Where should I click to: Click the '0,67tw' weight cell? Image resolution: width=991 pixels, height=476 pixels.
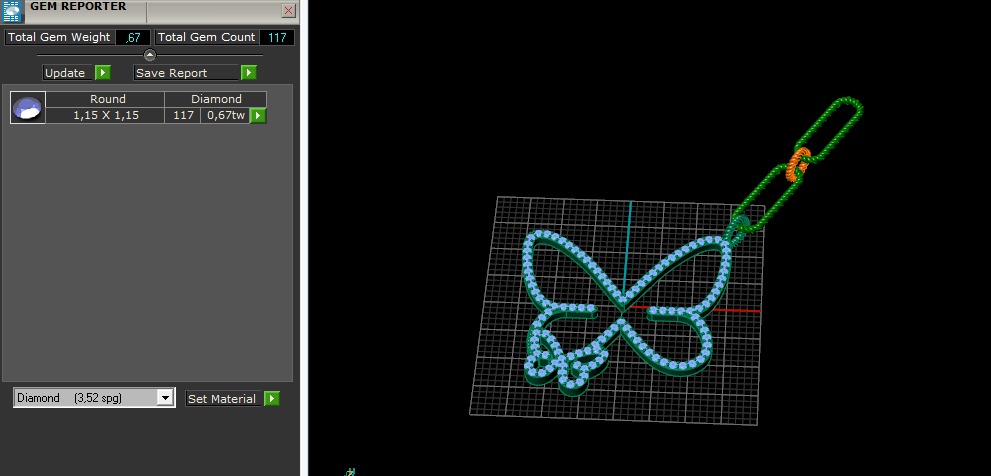226,116
